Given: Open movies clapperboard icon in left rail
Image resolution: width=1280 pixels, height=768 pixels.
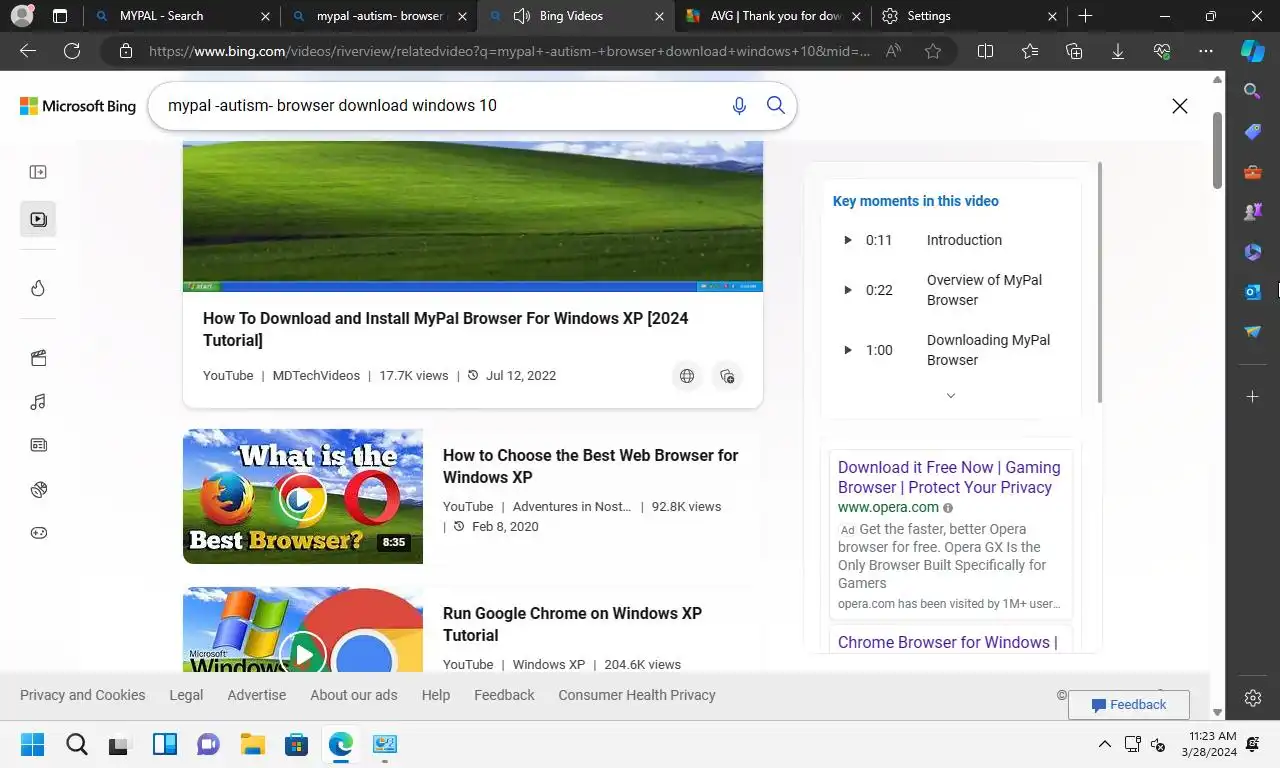Looking at the screenshot, I should tap(38, 358).
